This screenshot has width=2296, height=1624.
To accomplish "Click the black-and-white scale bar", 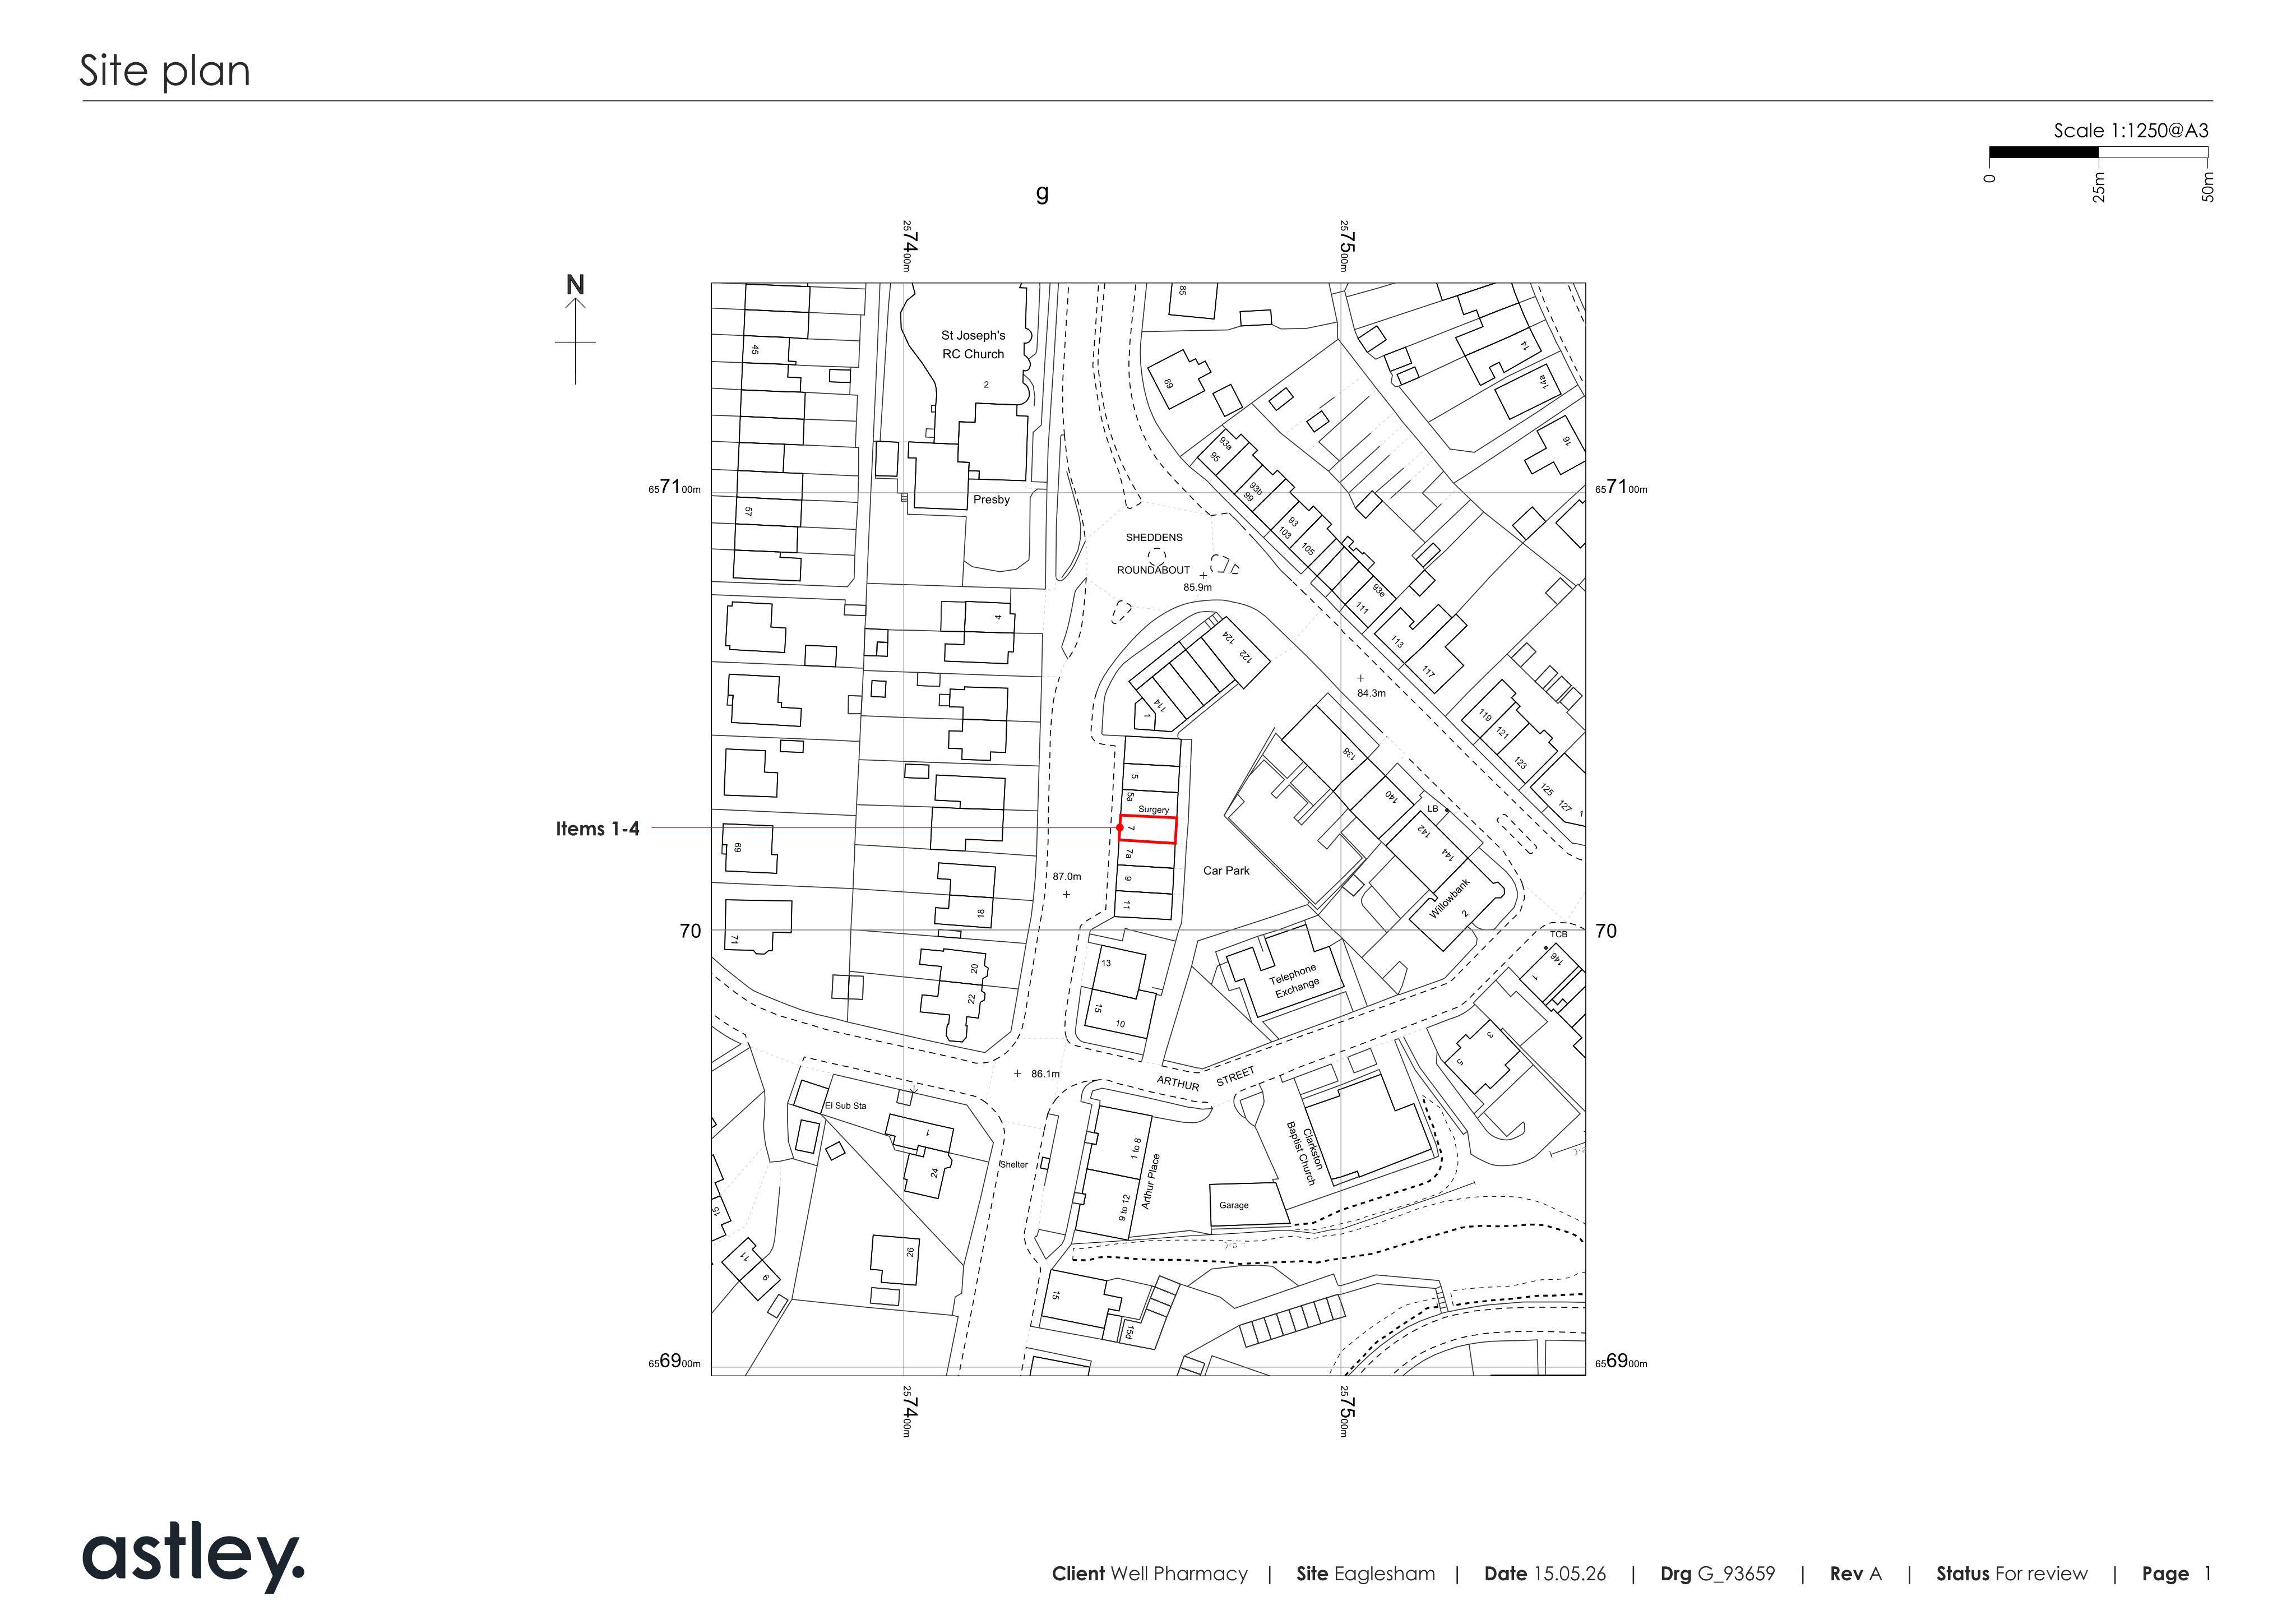I will click(2098, 153).
